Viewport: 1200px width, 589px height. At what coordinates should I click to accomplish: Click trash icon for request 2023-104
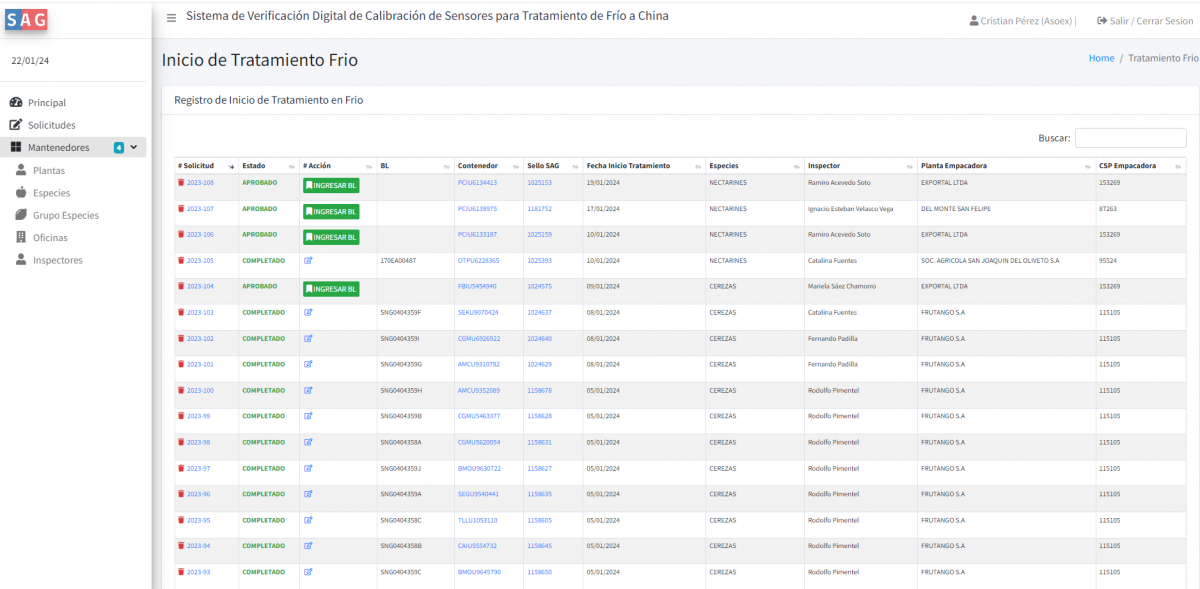click(x=181, y=287)
